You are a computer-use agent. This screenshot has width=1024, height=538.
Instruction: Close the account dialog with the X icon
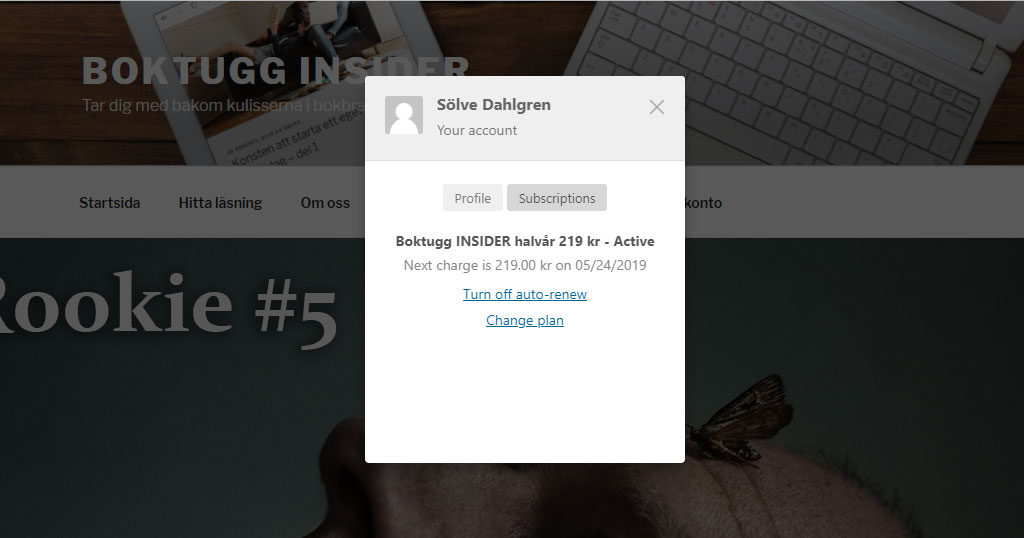coord(656,107)
